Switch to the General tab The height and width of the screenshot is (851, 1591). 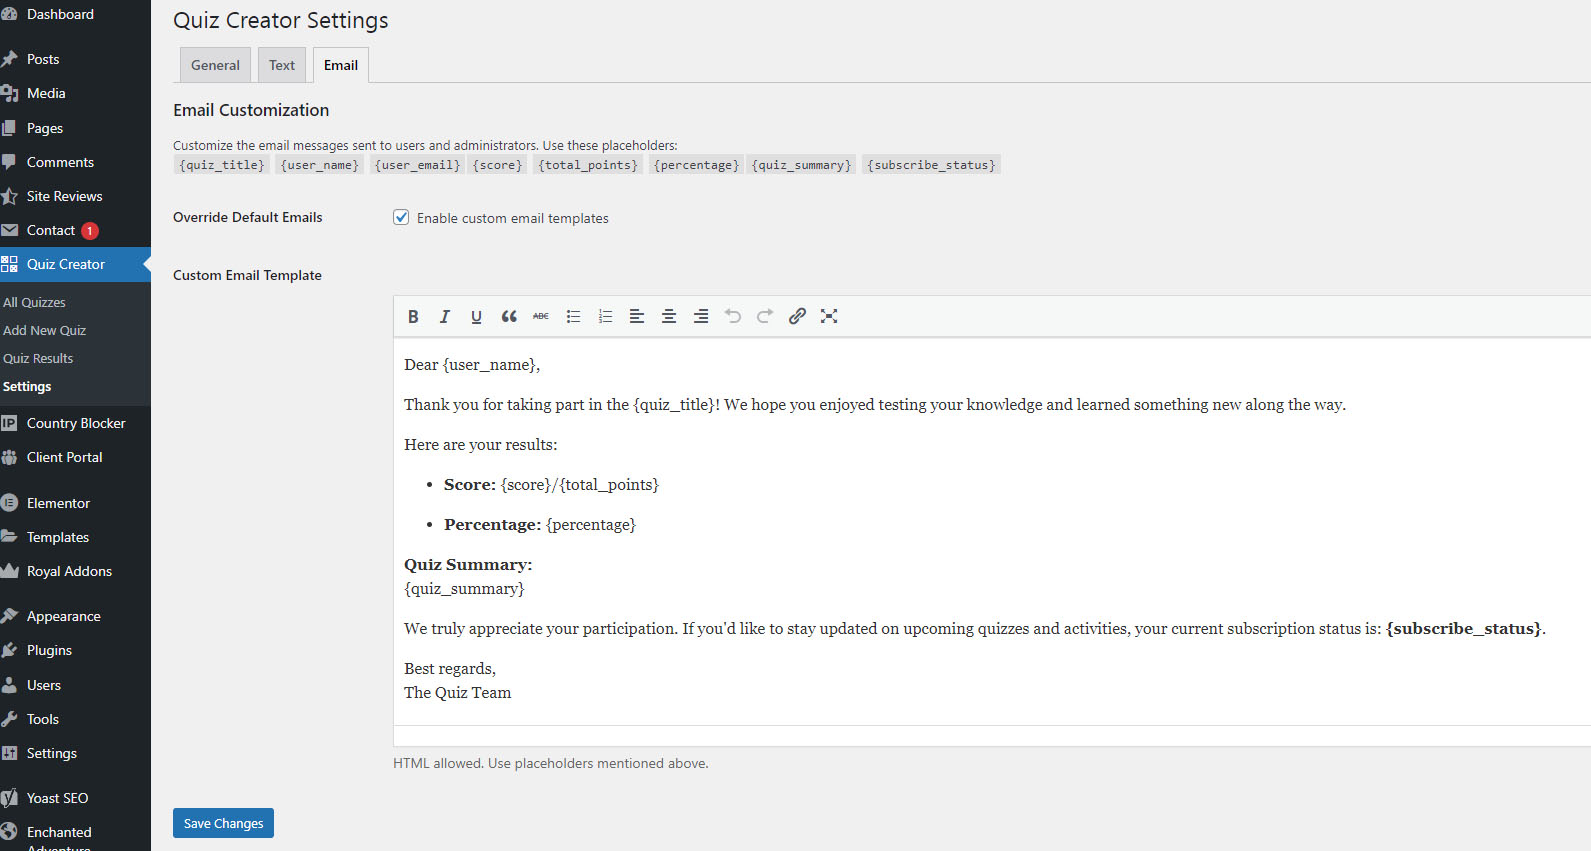(x=215, y=65)
